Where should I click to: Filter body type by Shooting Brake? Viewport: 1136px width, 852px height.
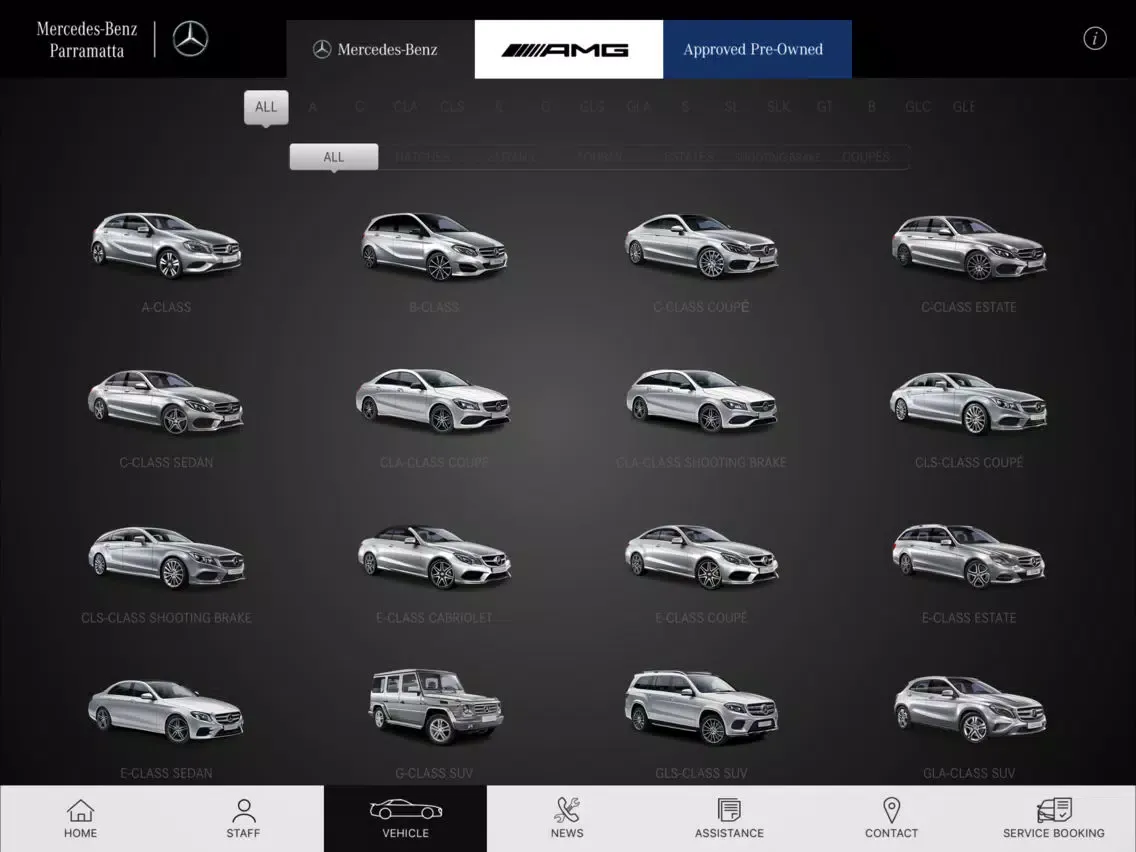coord(777,156)
